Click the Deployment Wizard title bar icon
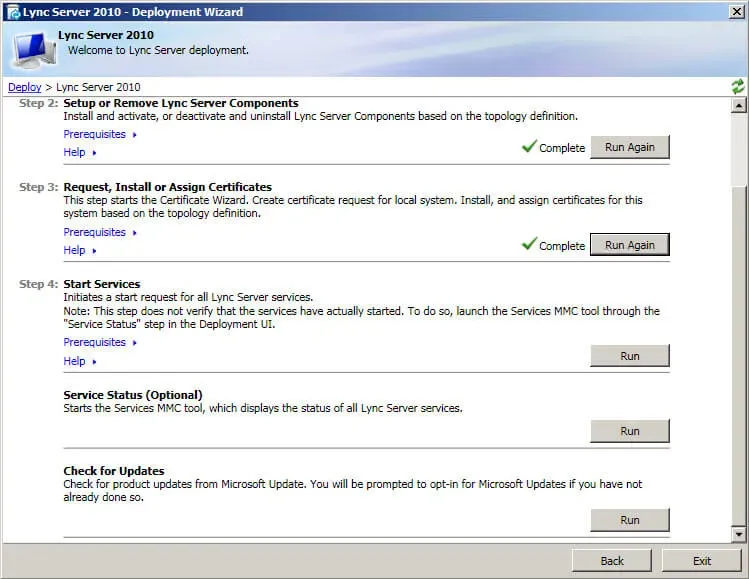749x579 pixels. tap(13, 12)
